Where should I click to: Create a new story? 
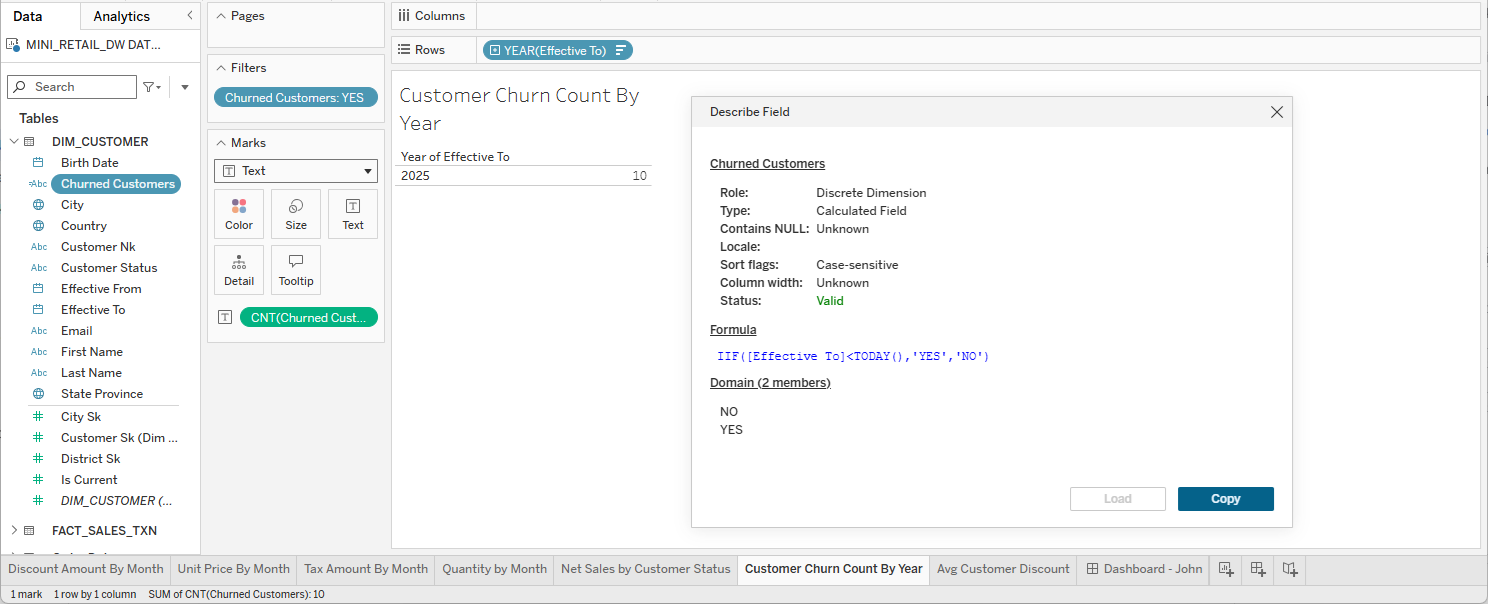(1290, 569)
